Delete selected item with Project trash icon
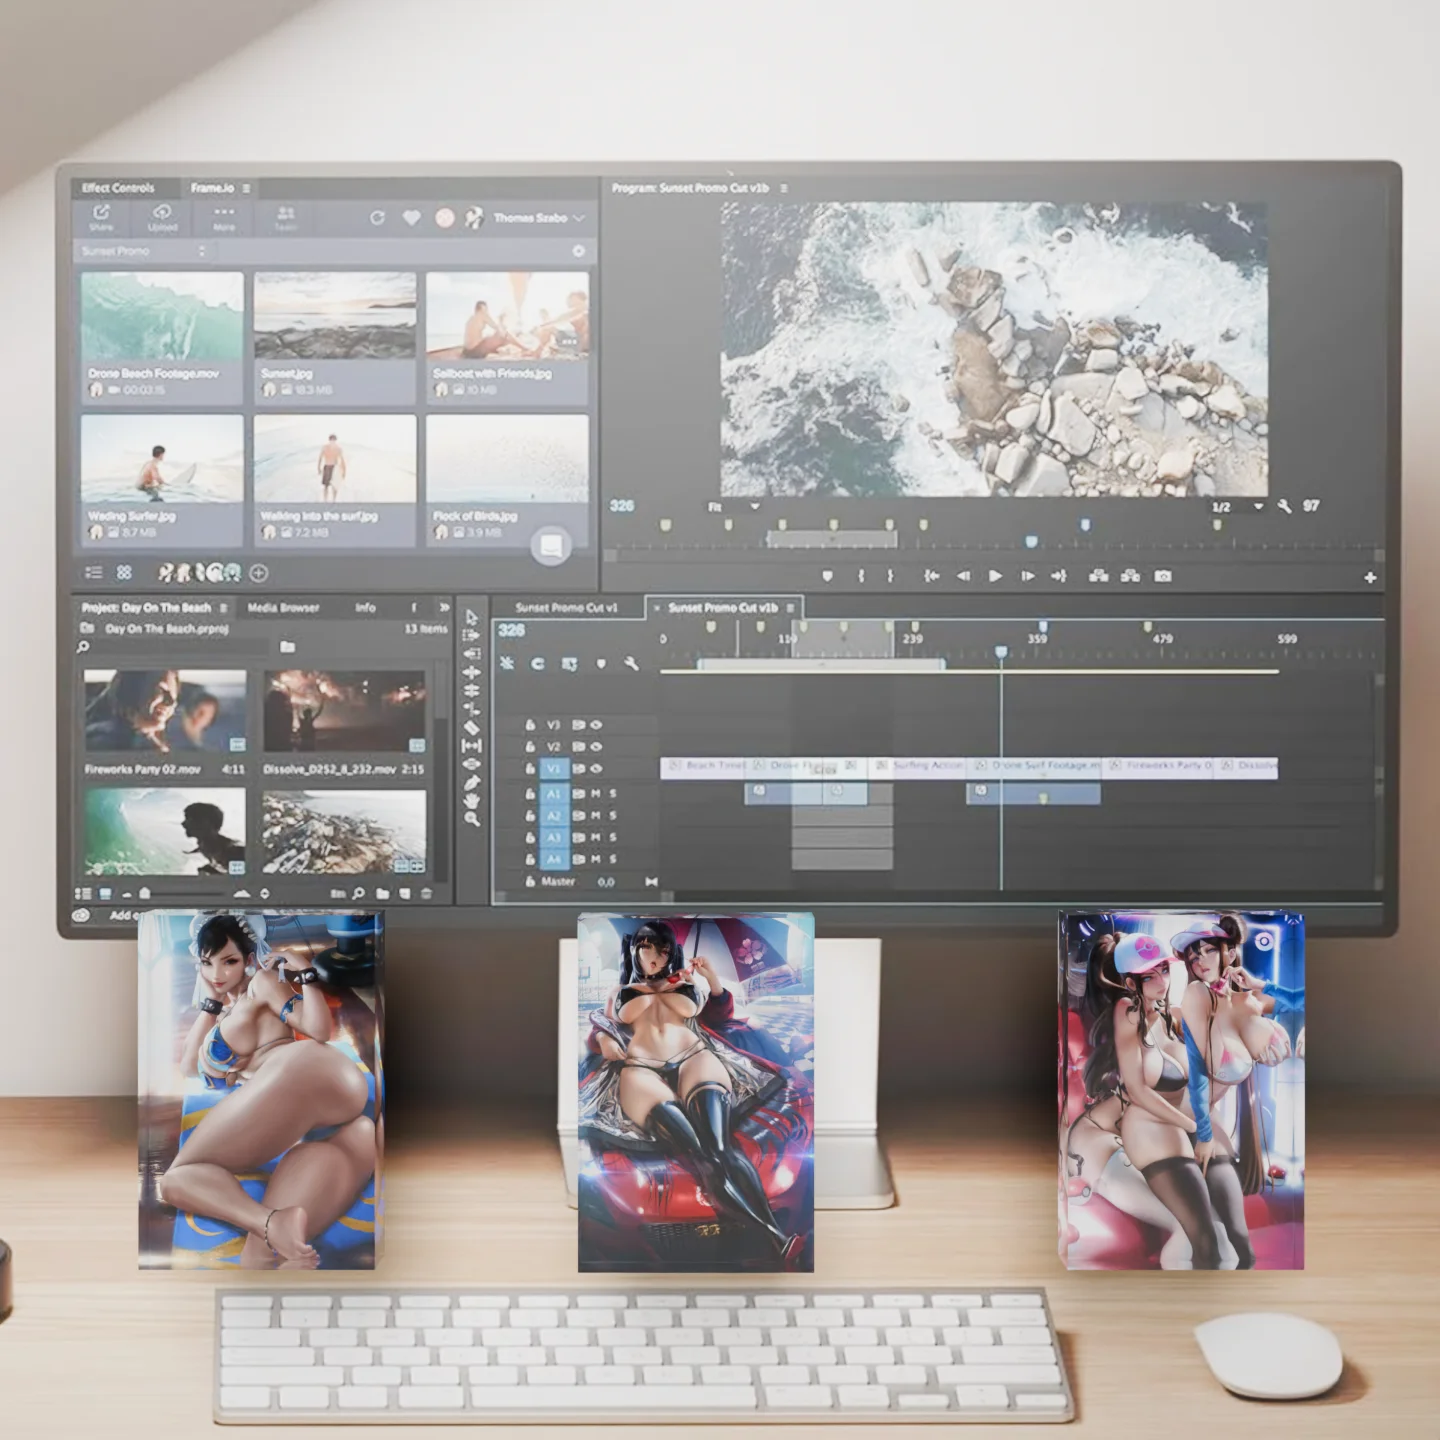 (x=427, y=893)
